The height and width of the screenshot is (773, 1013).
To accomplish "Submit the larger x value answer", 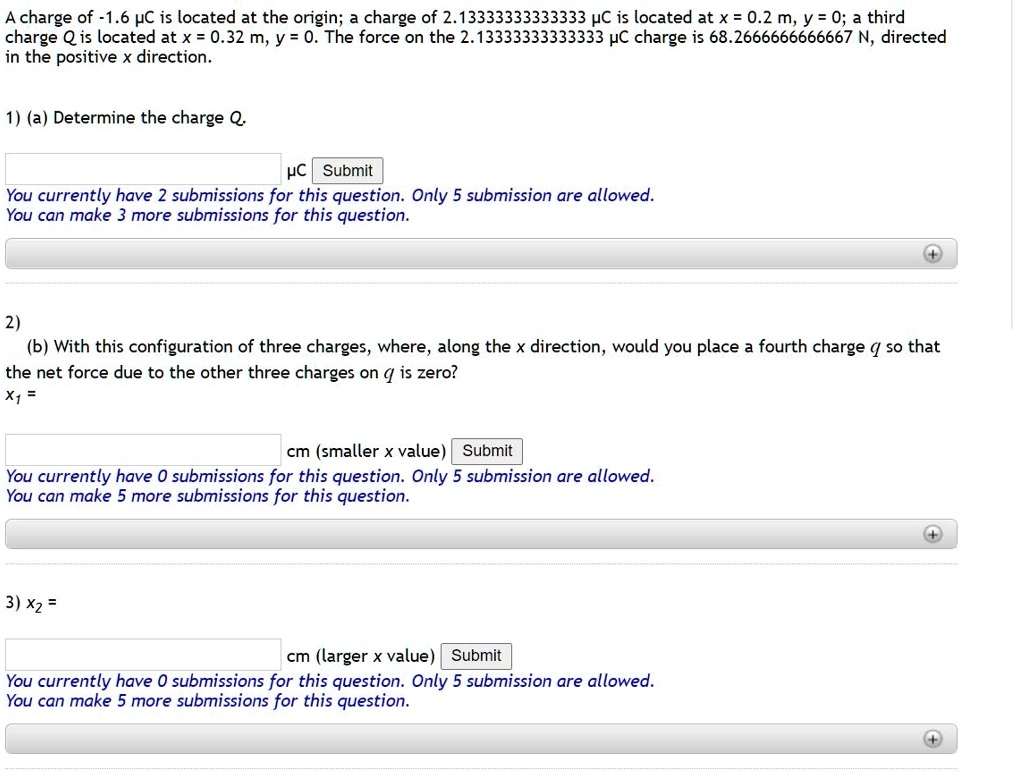I will (476, 655).
